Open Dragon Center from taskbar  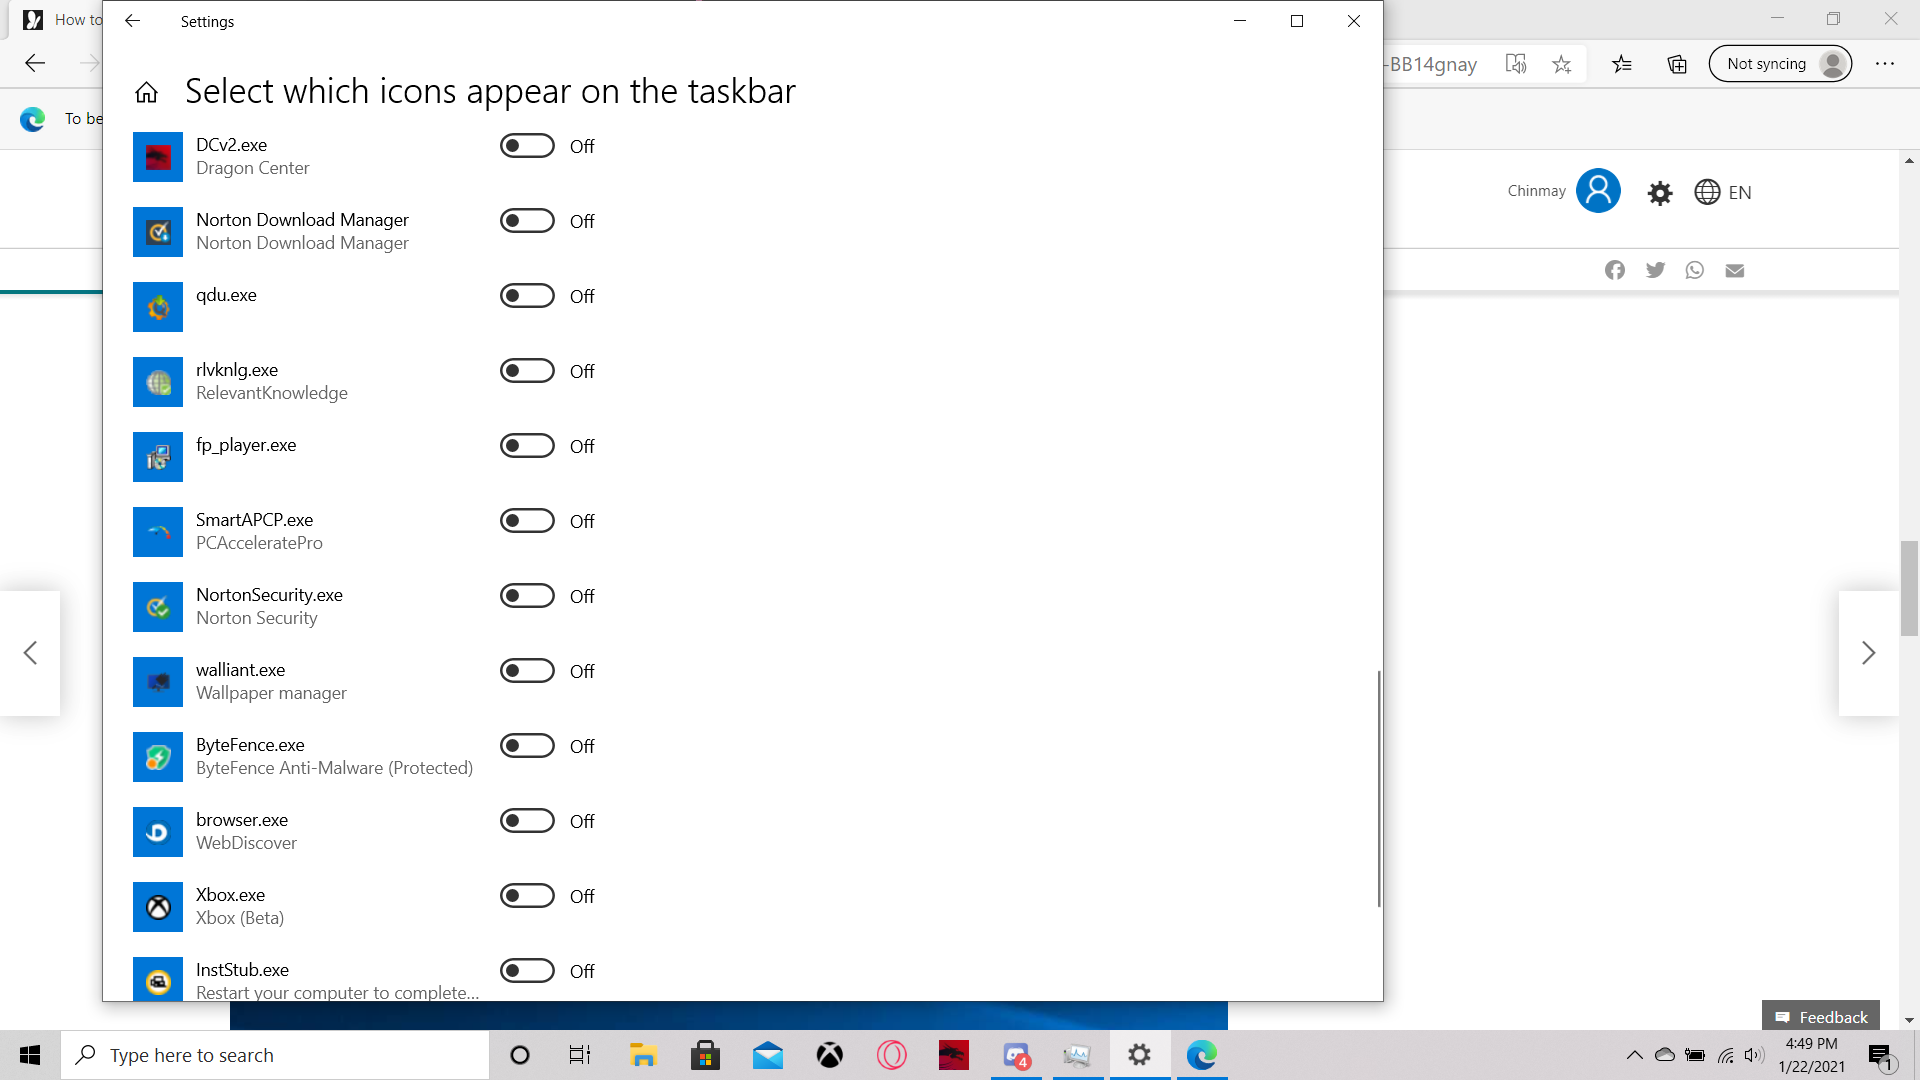953,1055
